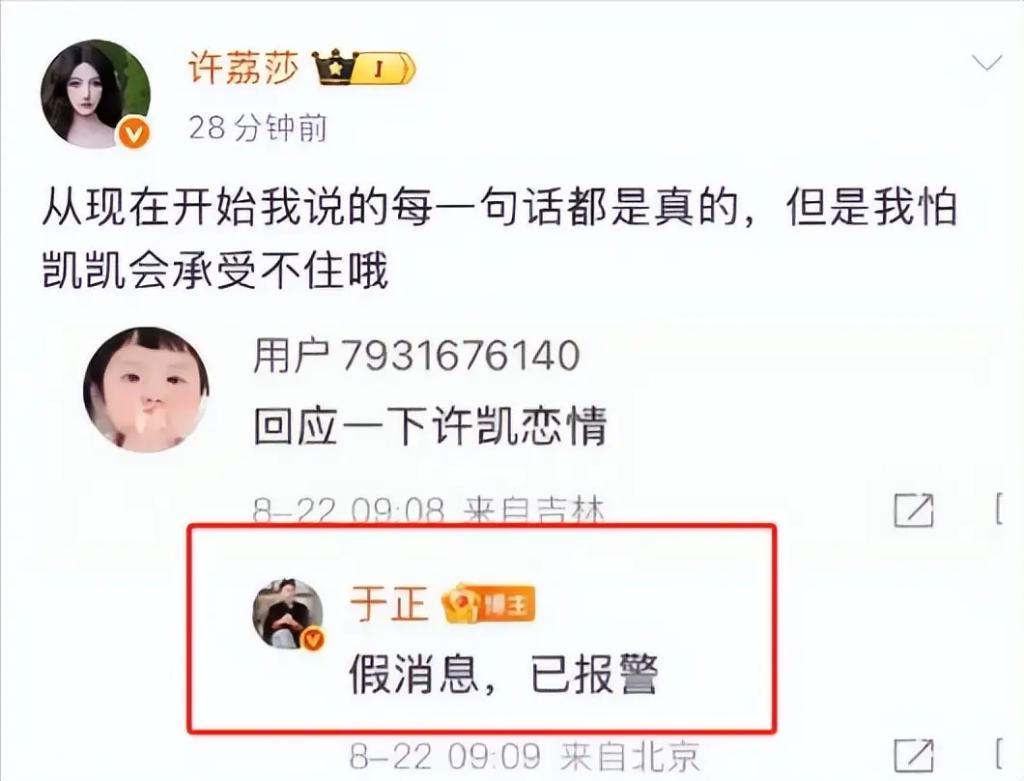Viewport: 1024px width, 781px height.
Task: Click the 许荔莎 username
Action: pyautogui.click(x=244, y=69)
